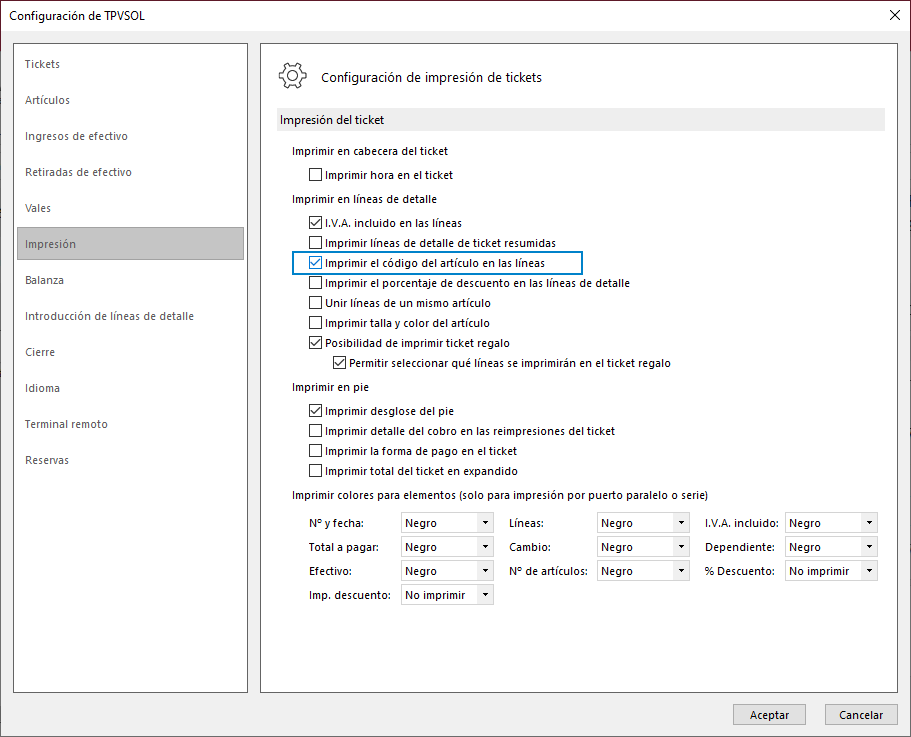Uncheck I.V.A. incluido en las líneas

tap(315, 222)
